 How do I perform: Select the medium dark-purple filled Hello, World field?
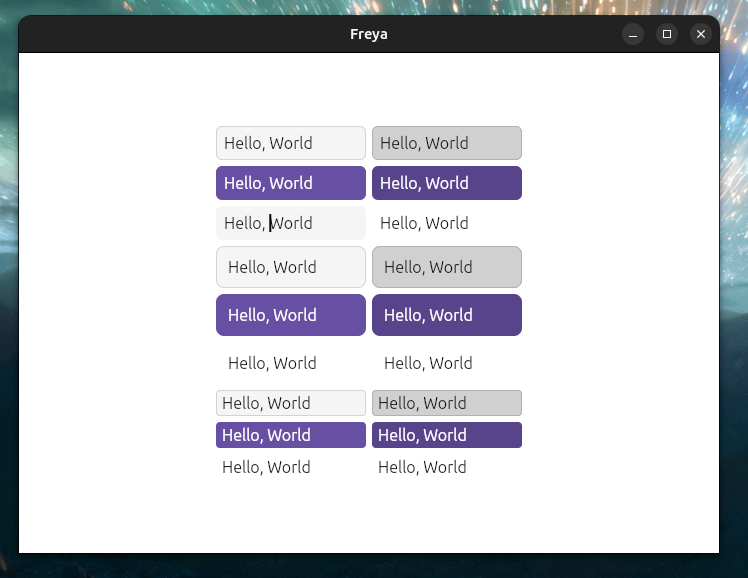pos(447,183)
